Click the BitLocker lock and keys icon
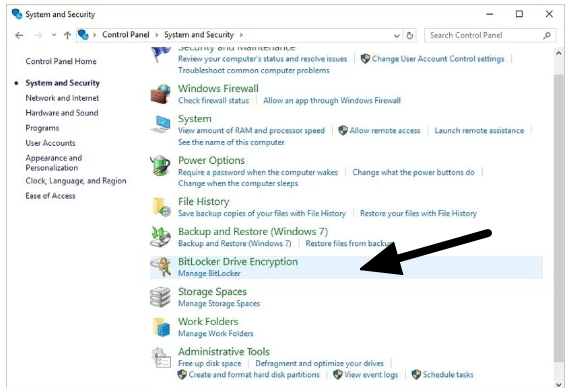 coord(161,267)
